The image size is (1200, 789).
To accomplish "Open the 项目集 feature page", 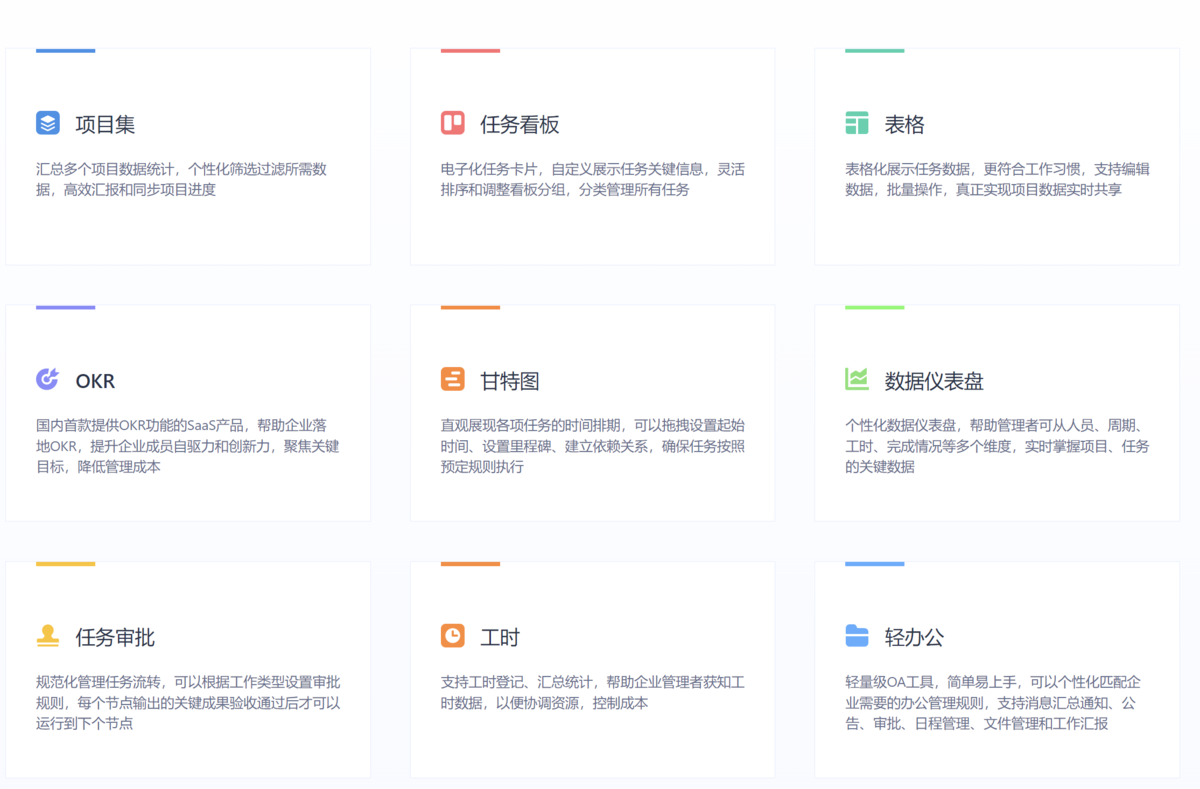I will point(105,122).
